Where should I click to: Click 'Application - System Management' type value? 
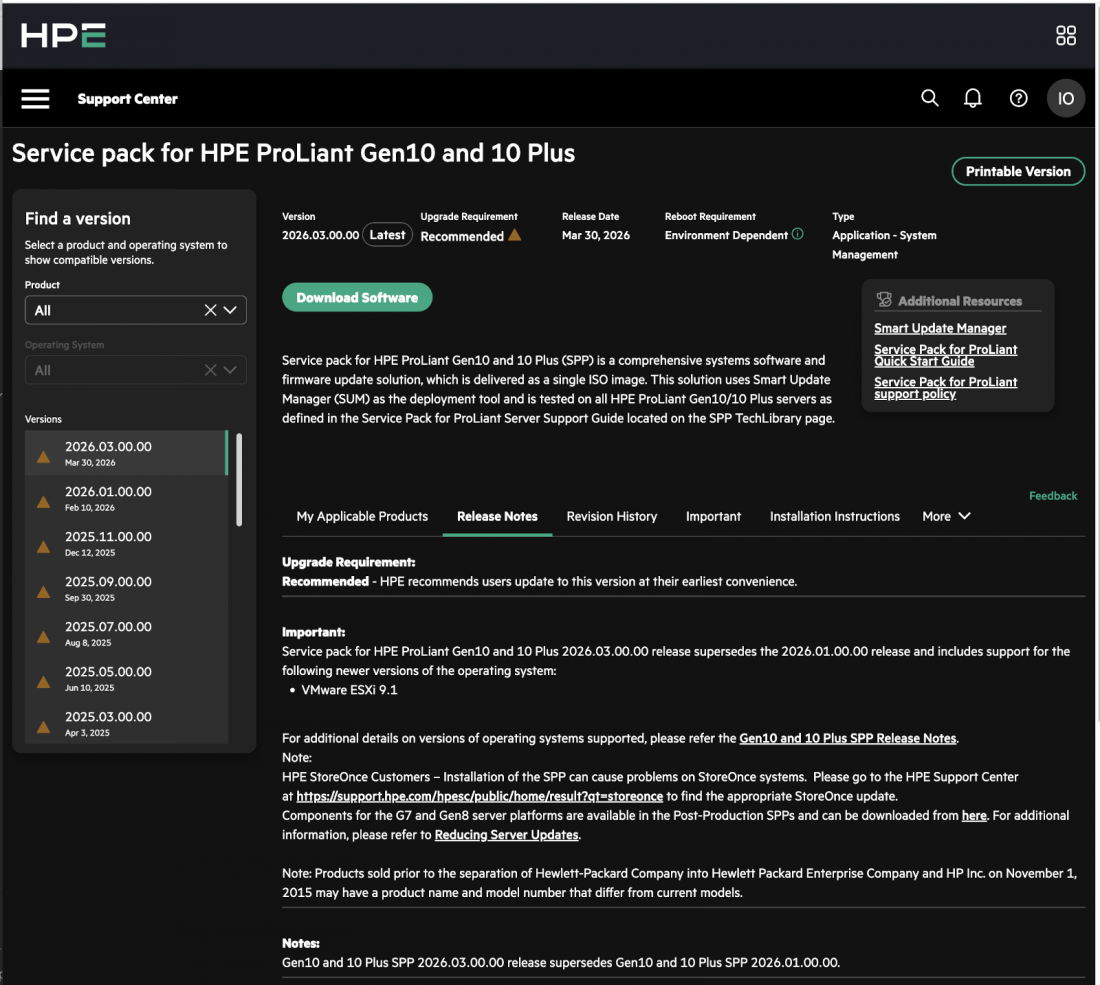pyautogui.click(x=884, y=245)
